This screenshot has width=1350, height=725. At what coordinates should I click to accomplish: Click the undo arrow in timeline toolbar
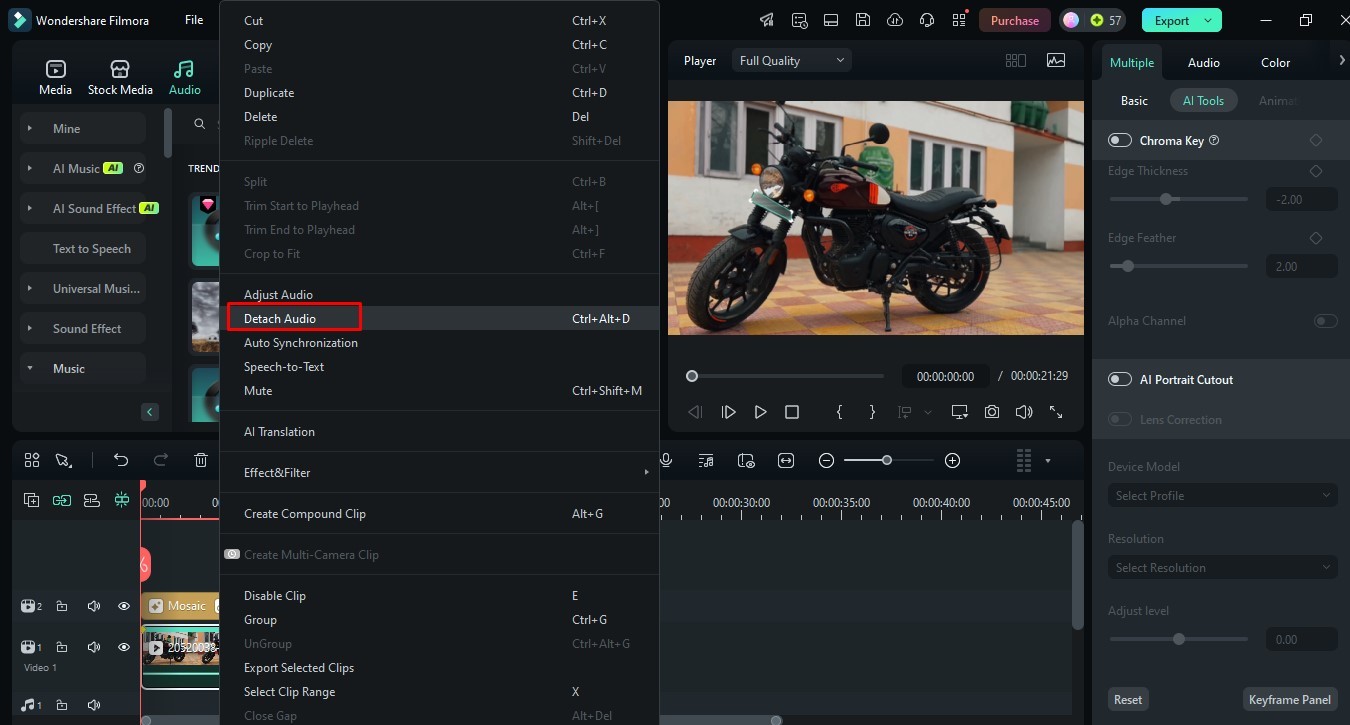click(x=121, y=460)
